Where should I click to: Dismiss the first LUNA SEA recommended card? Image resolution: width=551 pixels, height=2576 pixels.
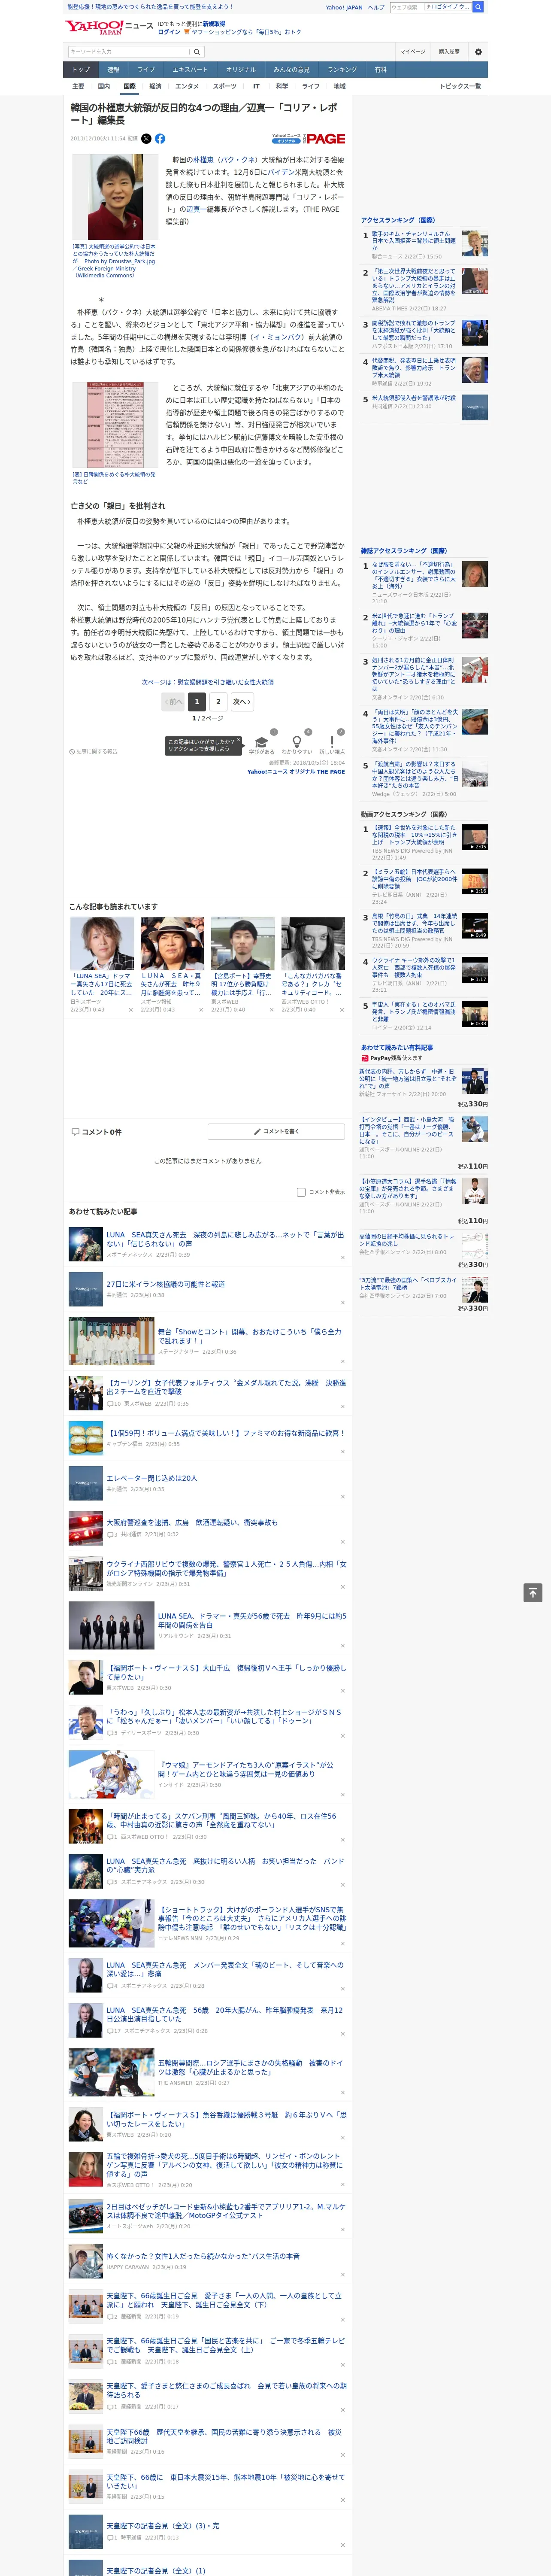[x=130, y=1010]
